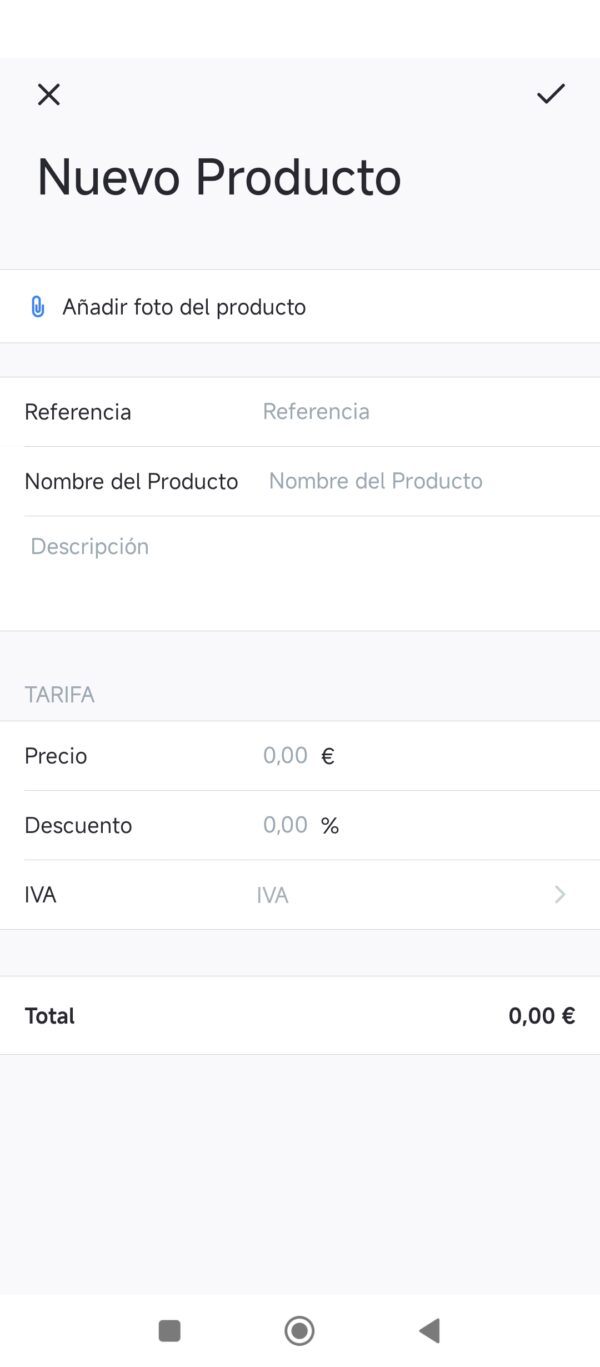This screenshot has height=1367, width=600.
Task: Confirm product with the checkmark icon
Action: [x=551, y=94]
